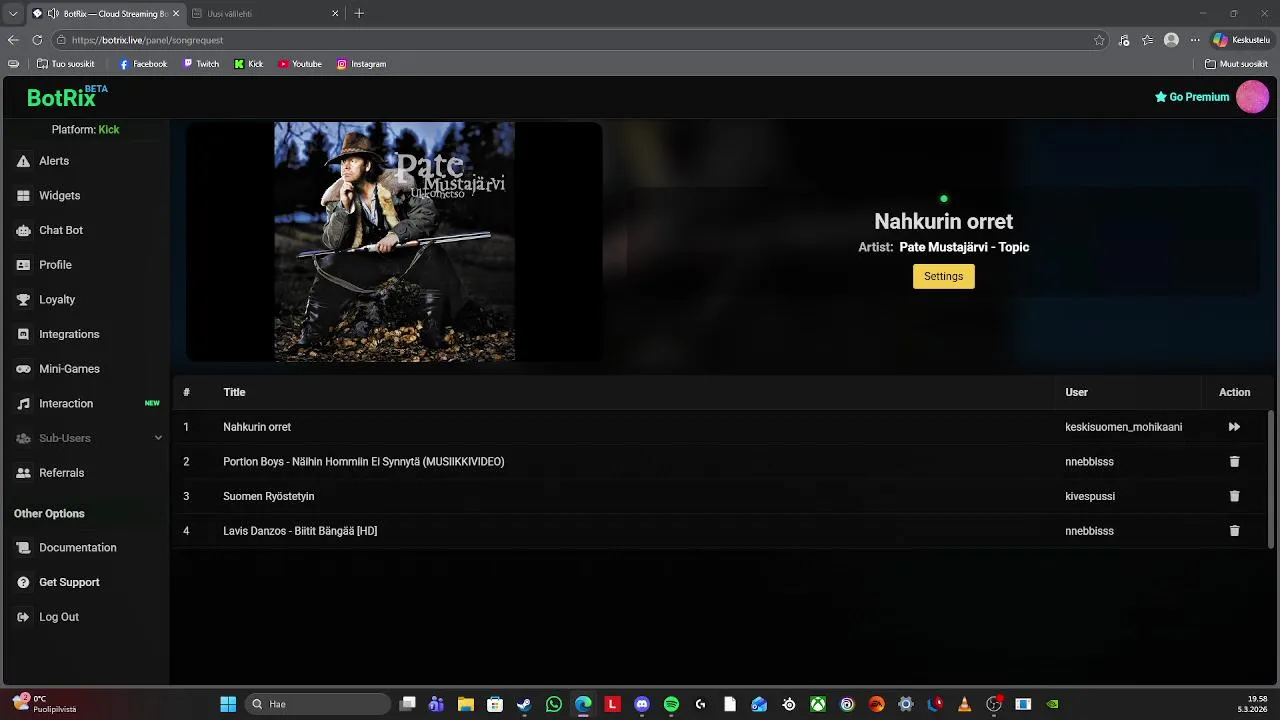Open Spotify from taskbar
The height and width of the screenshot is (720, 1280).
[x=671, y=704]
